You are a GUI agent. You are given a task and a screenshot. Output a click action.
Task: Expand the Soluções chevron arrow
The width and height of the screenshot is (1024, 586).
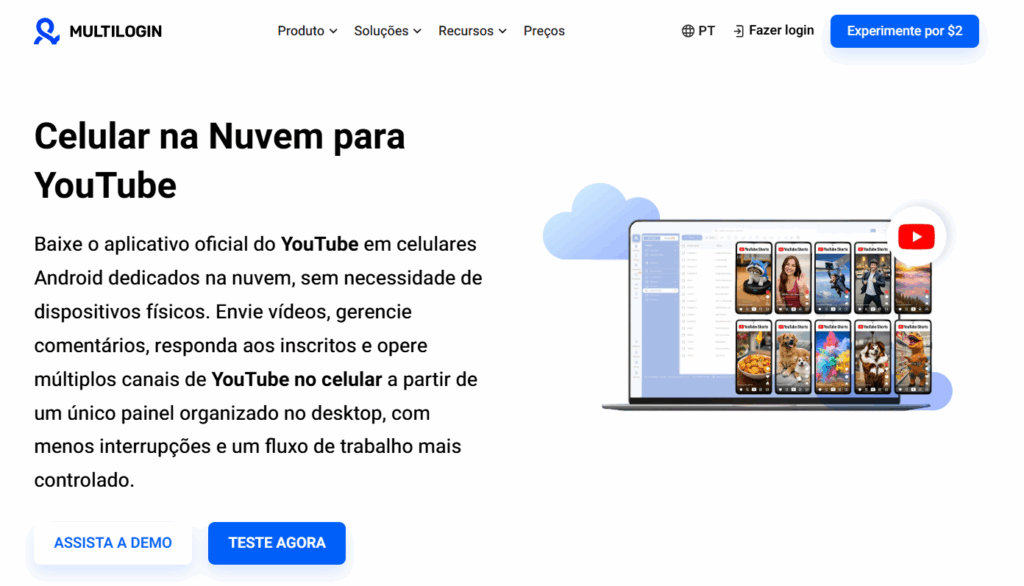(x=417, y=31)
